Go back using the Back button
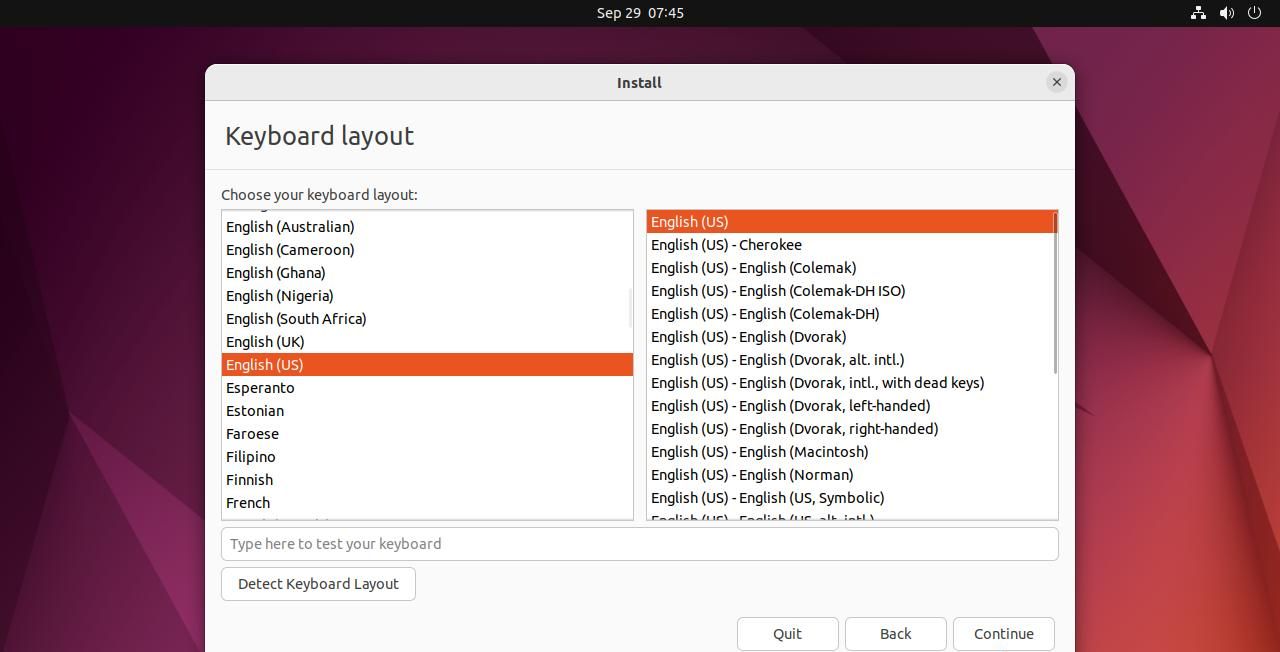This screenshot has height=652, width=1280. point(895,634)
